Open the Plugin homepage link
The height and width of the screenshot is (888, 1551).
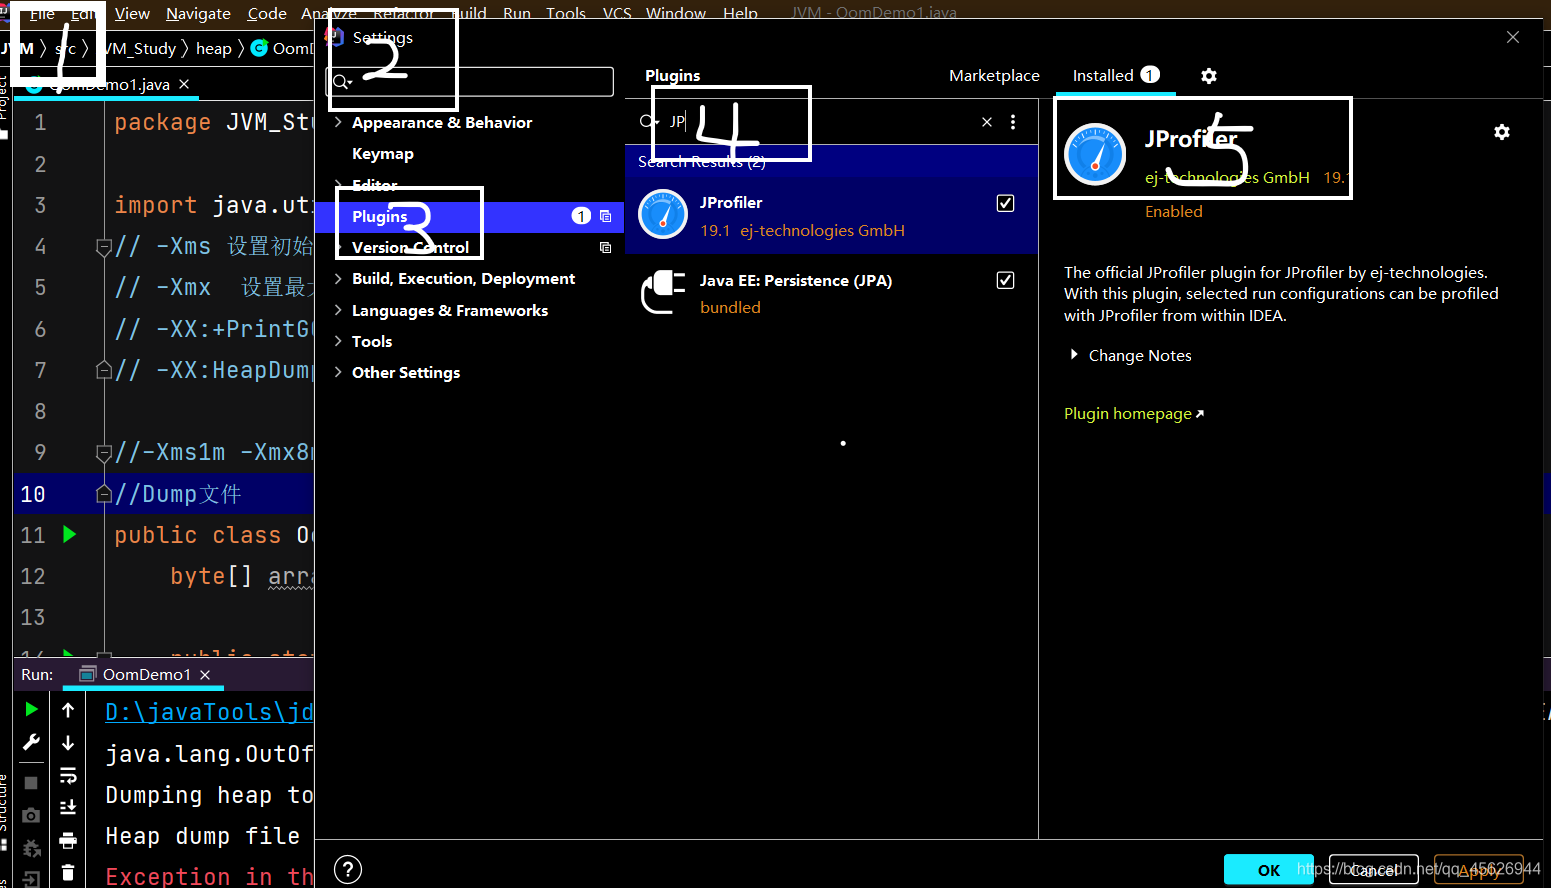coord(1134,414)
